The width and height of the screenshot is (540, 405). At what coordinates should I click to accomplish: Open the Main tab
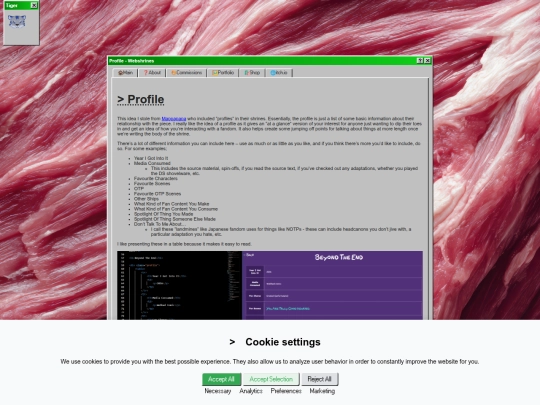(125, 73)
